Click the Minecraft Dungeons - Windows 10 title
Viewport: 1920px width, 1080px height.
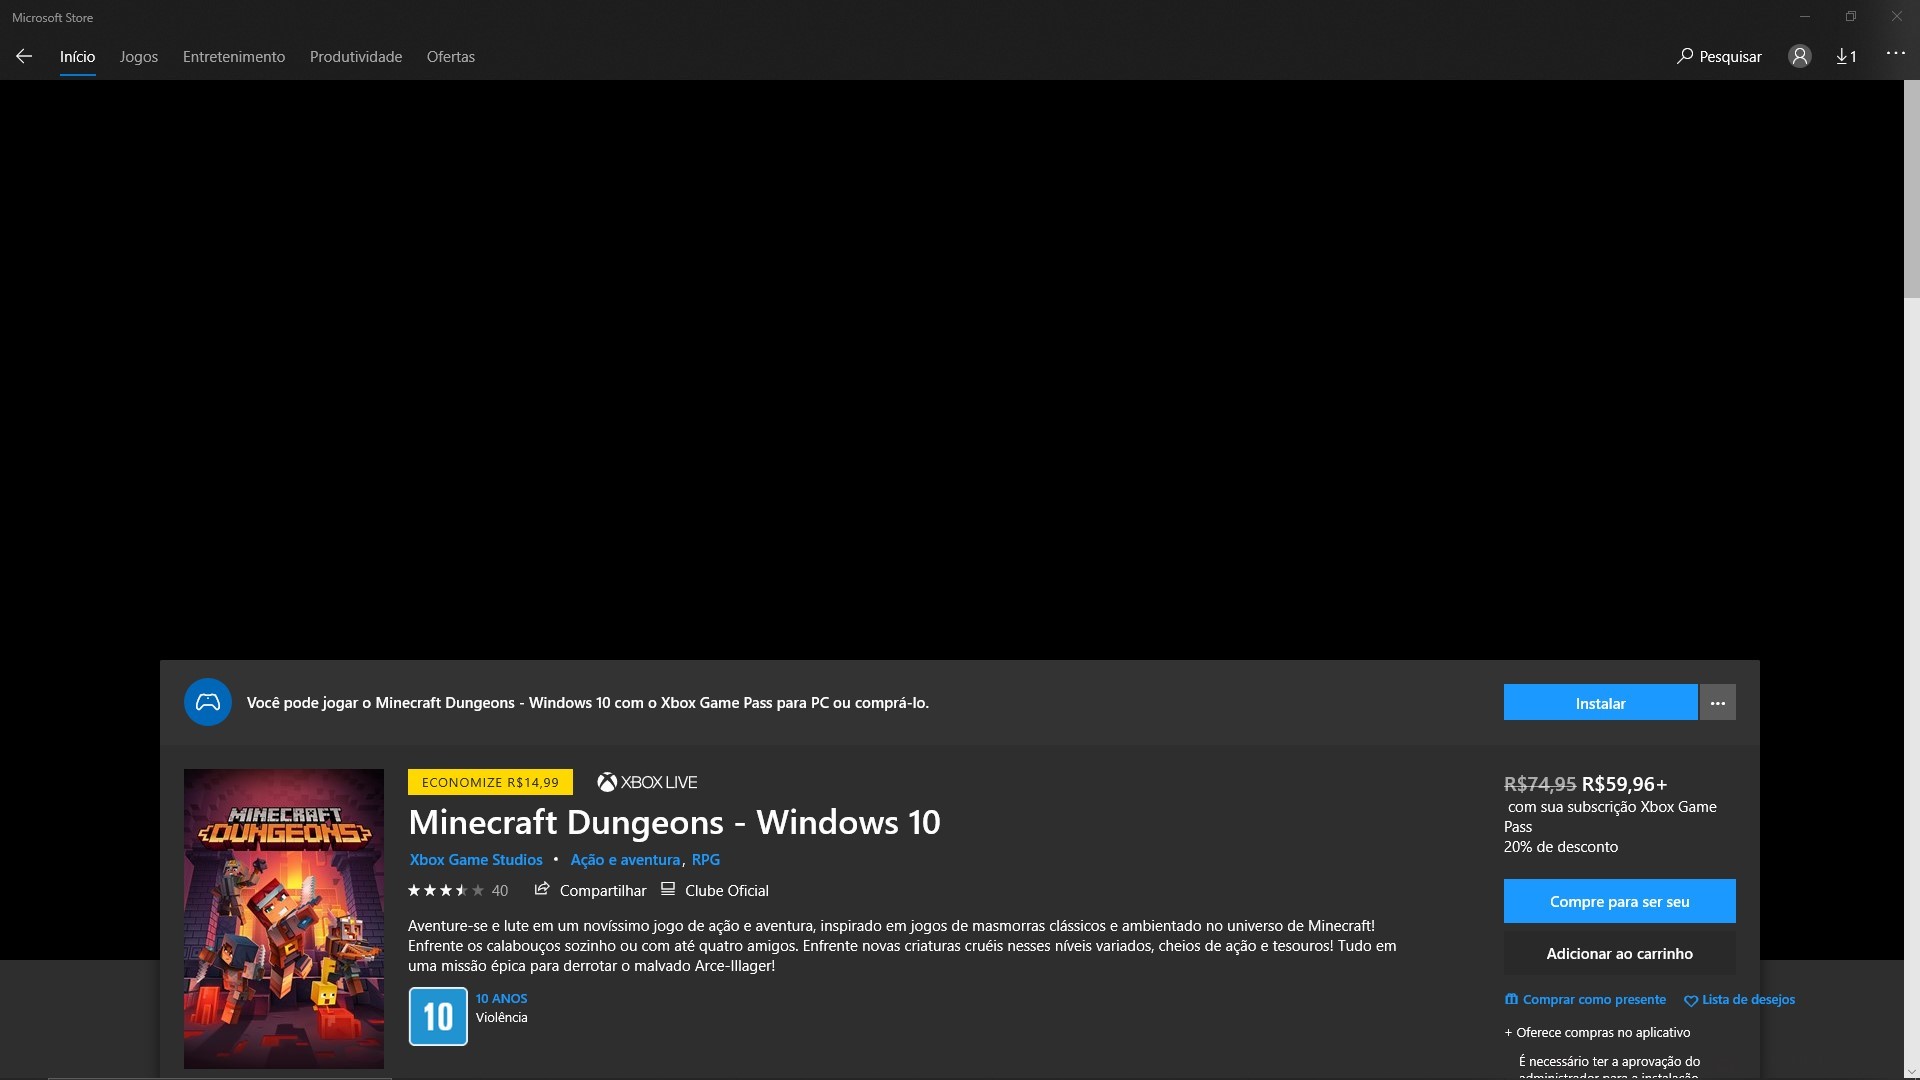674,823
